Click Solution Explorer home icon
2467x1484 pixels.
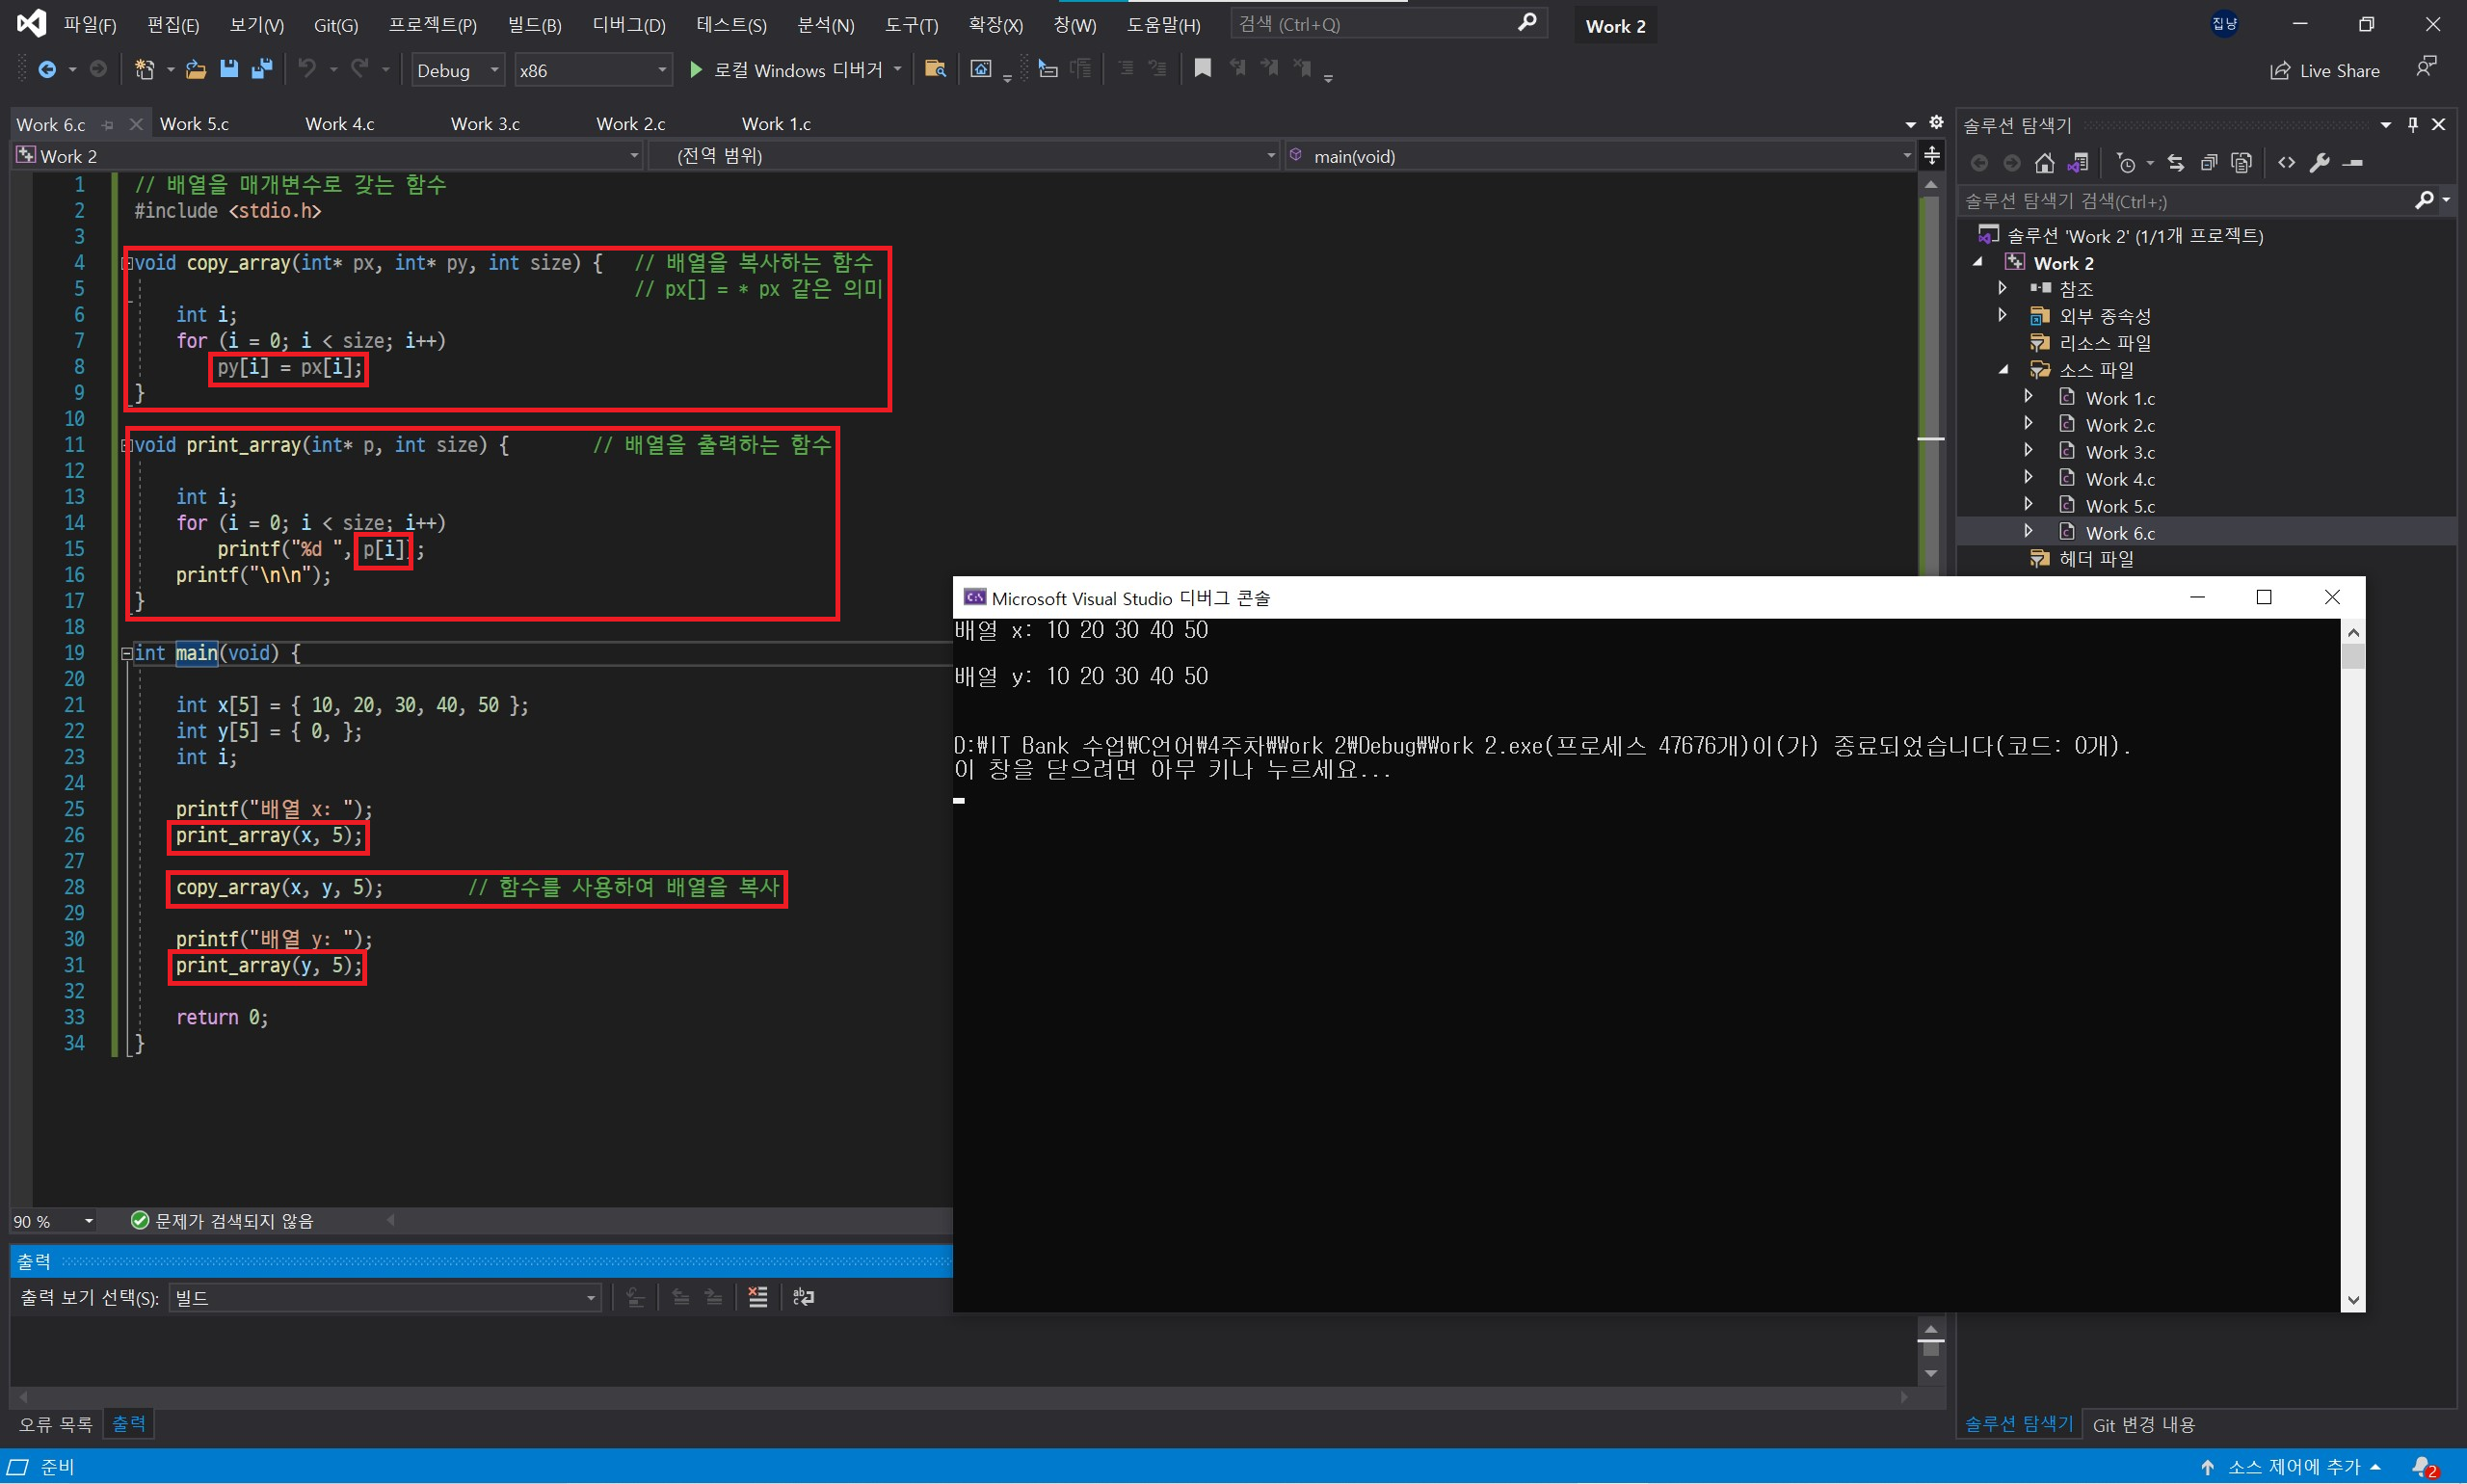(x=2045, y=162)
